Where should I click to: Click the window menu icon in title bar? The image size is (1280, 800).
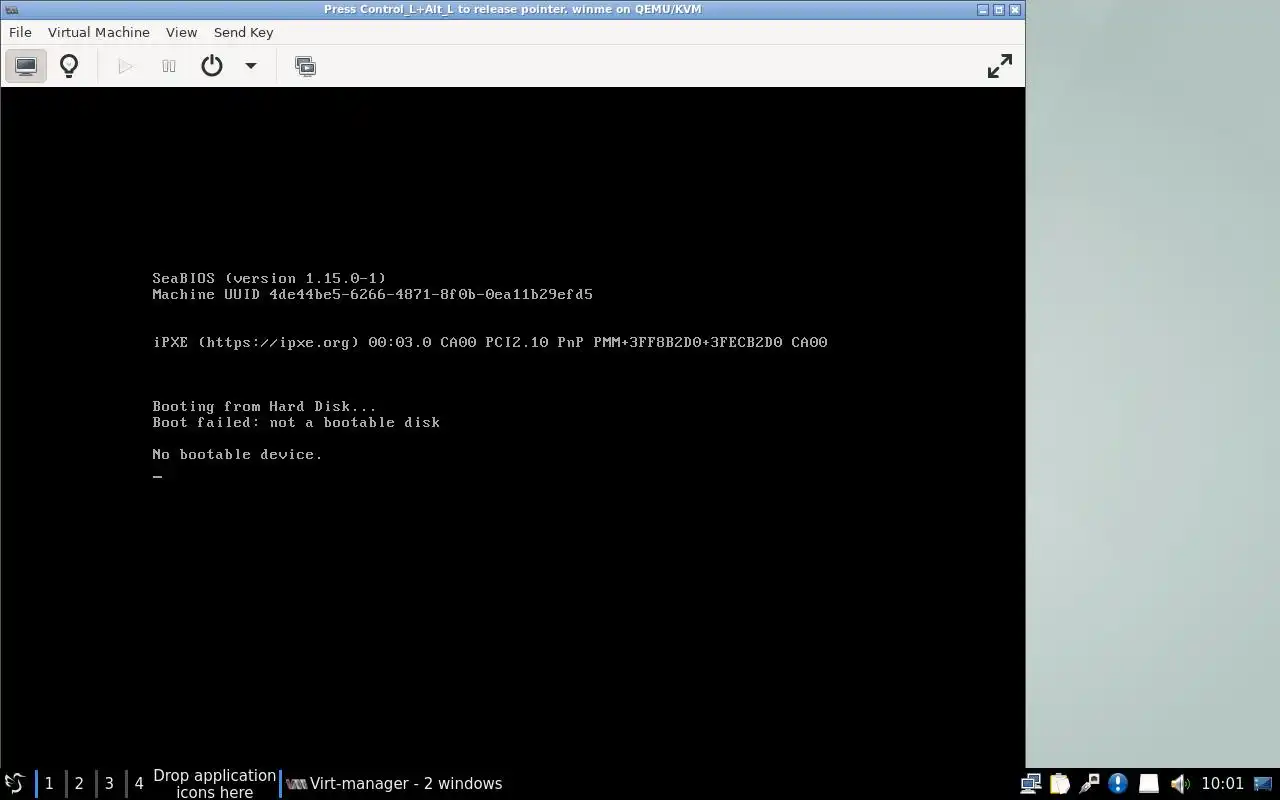click(x=10, y=9)
